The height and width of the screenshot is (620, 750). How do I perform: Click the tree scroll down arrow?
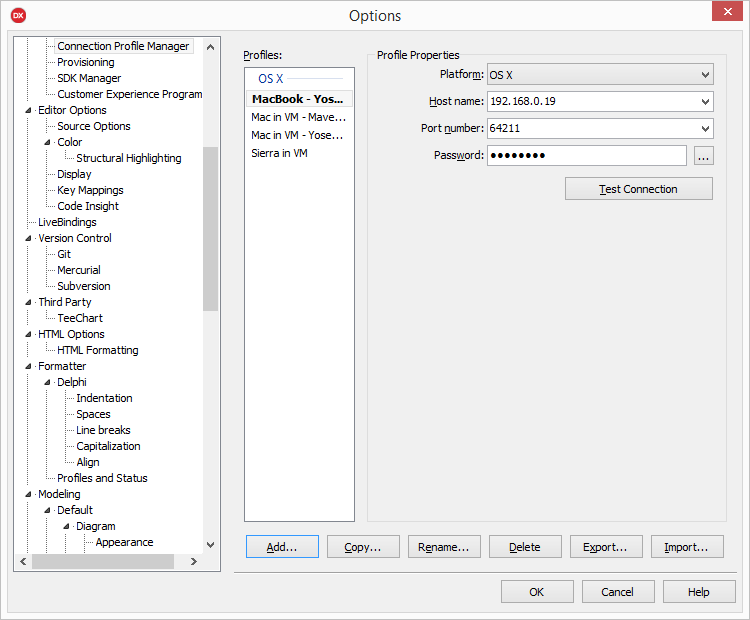tap(210, 545)
